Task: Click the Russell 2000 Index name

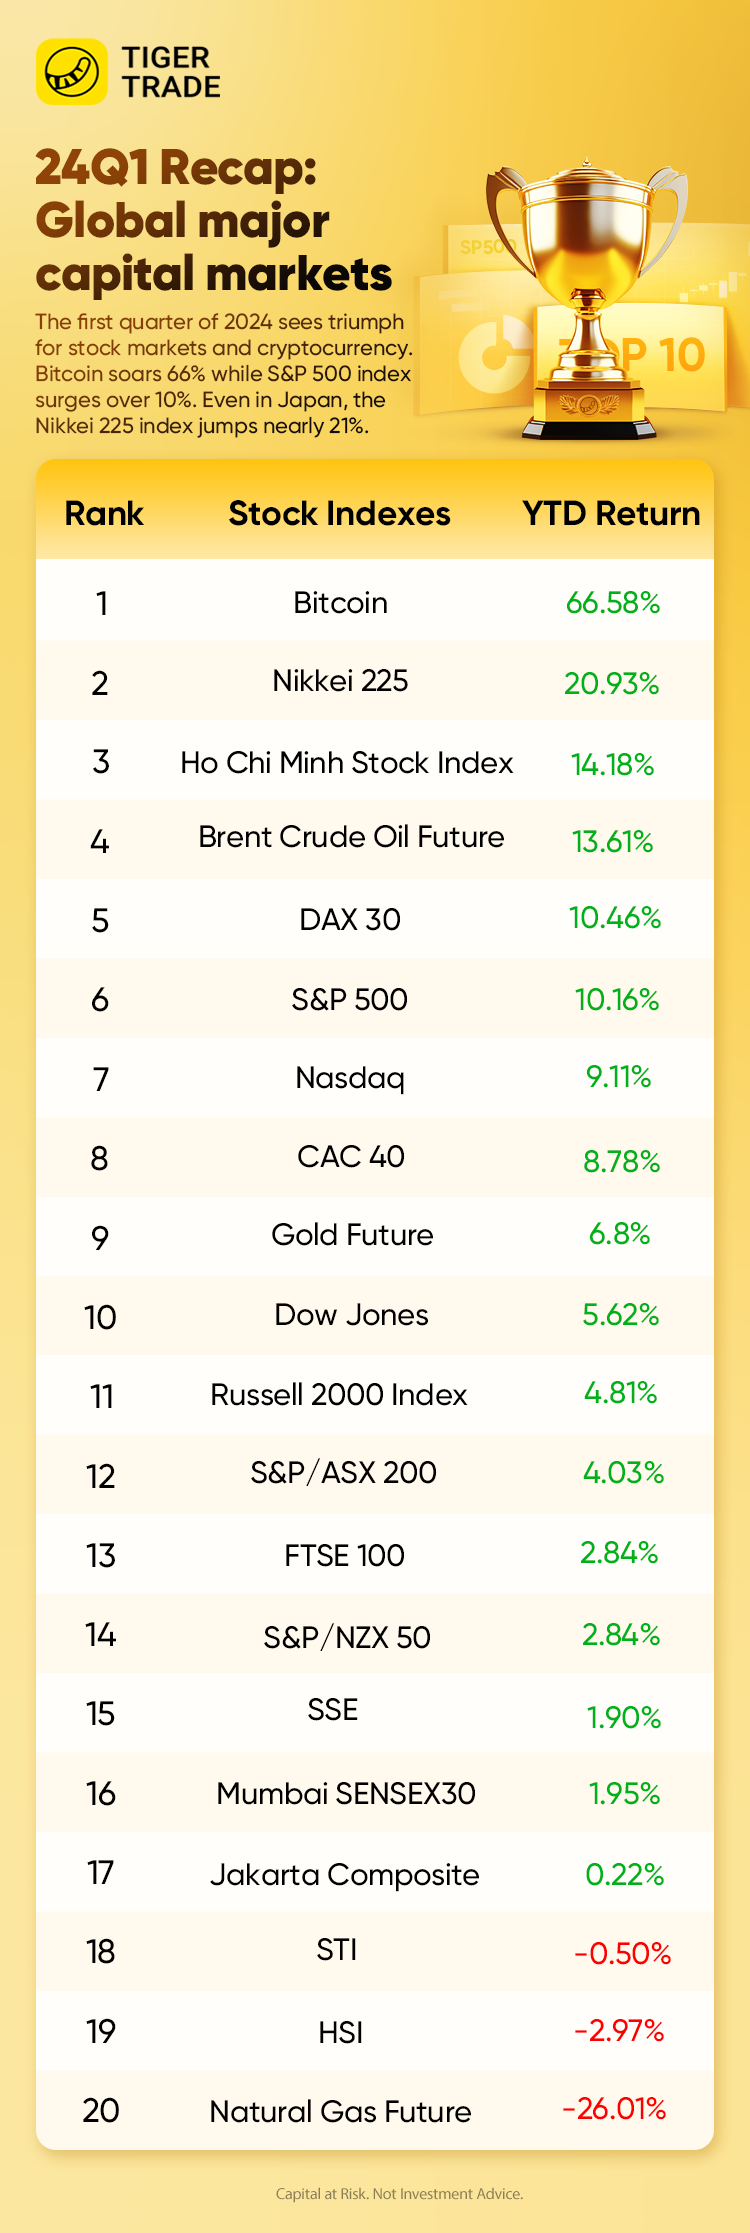Action: pyautogui.click(x=338, y=1395)
